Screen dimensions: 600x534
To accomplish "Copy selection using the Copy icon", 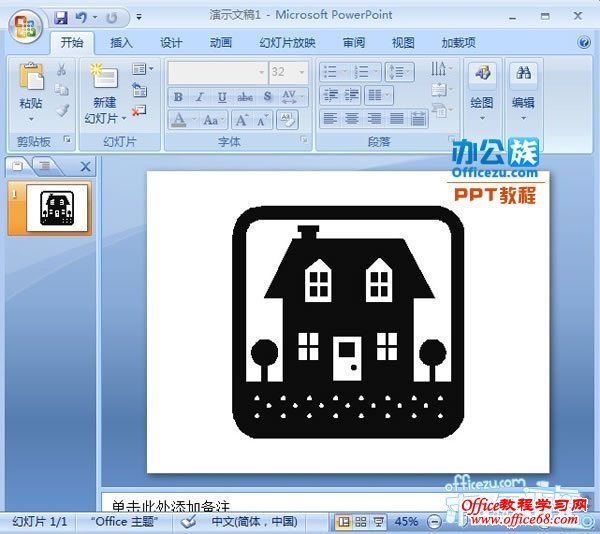I will pyautogui.click(x=61, y=90).
